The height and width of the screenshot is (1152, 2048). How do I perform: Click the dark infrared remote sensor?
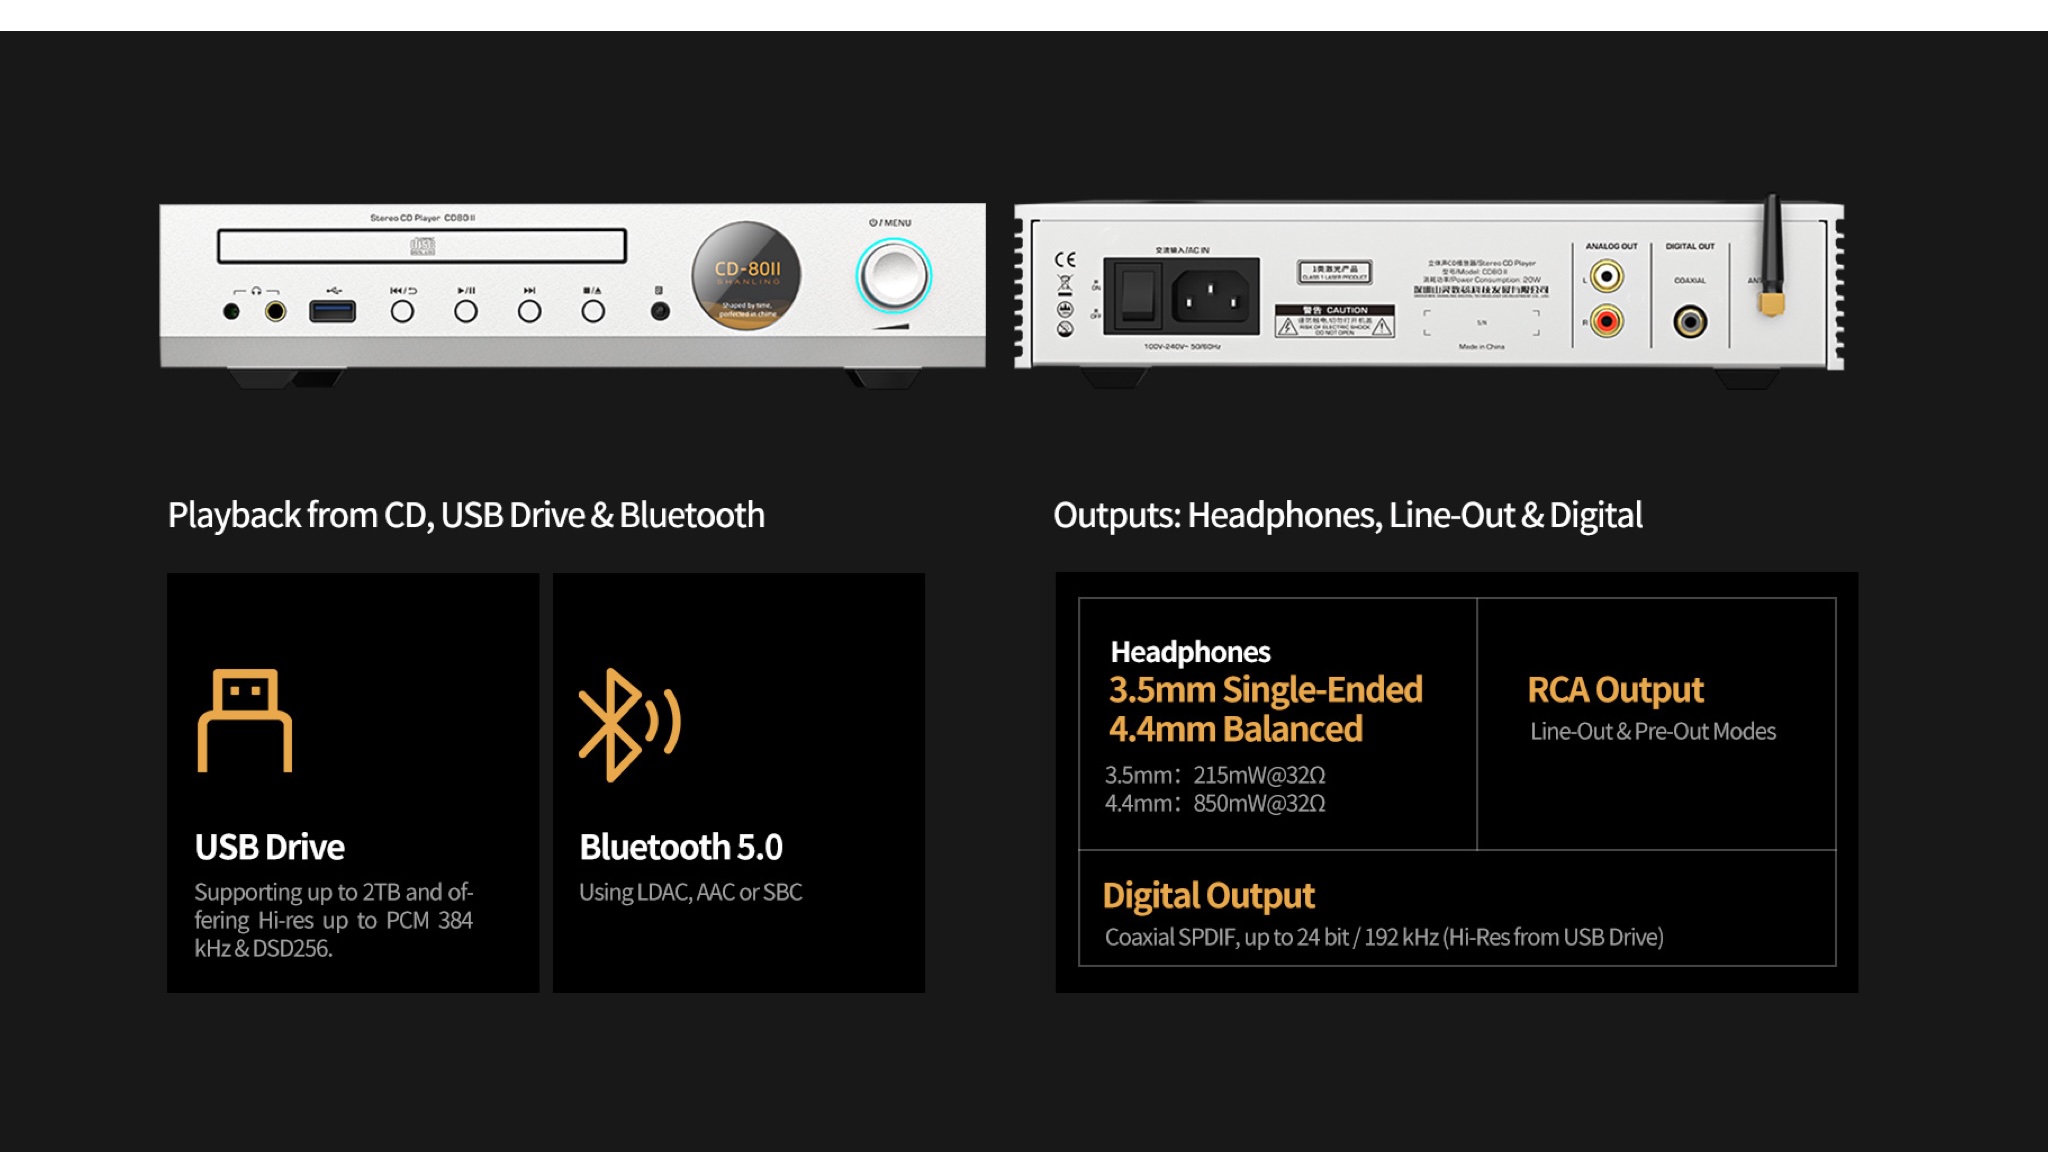660,311
